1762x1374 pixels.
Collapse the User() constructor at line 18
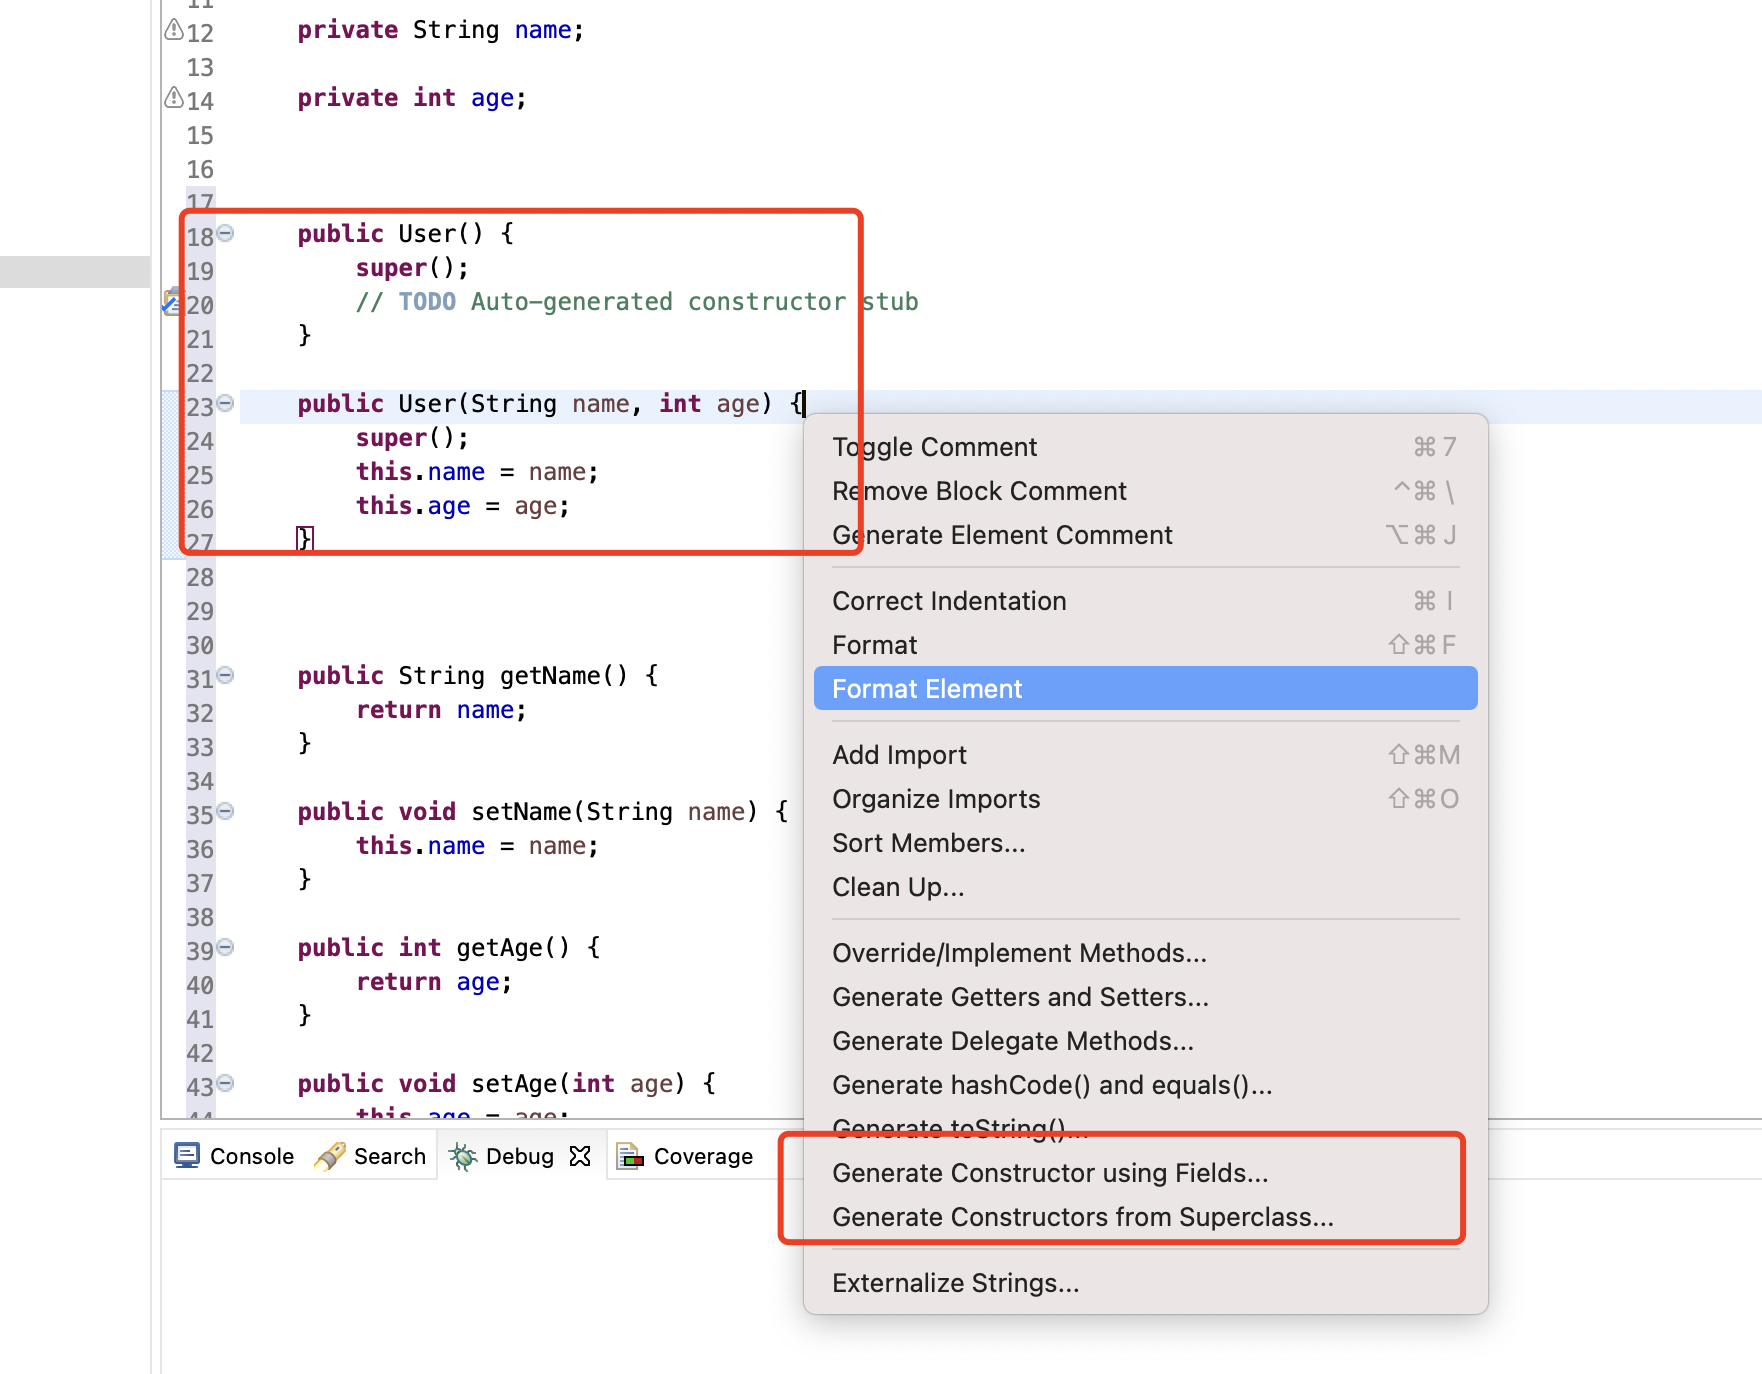tap(226, 233)
